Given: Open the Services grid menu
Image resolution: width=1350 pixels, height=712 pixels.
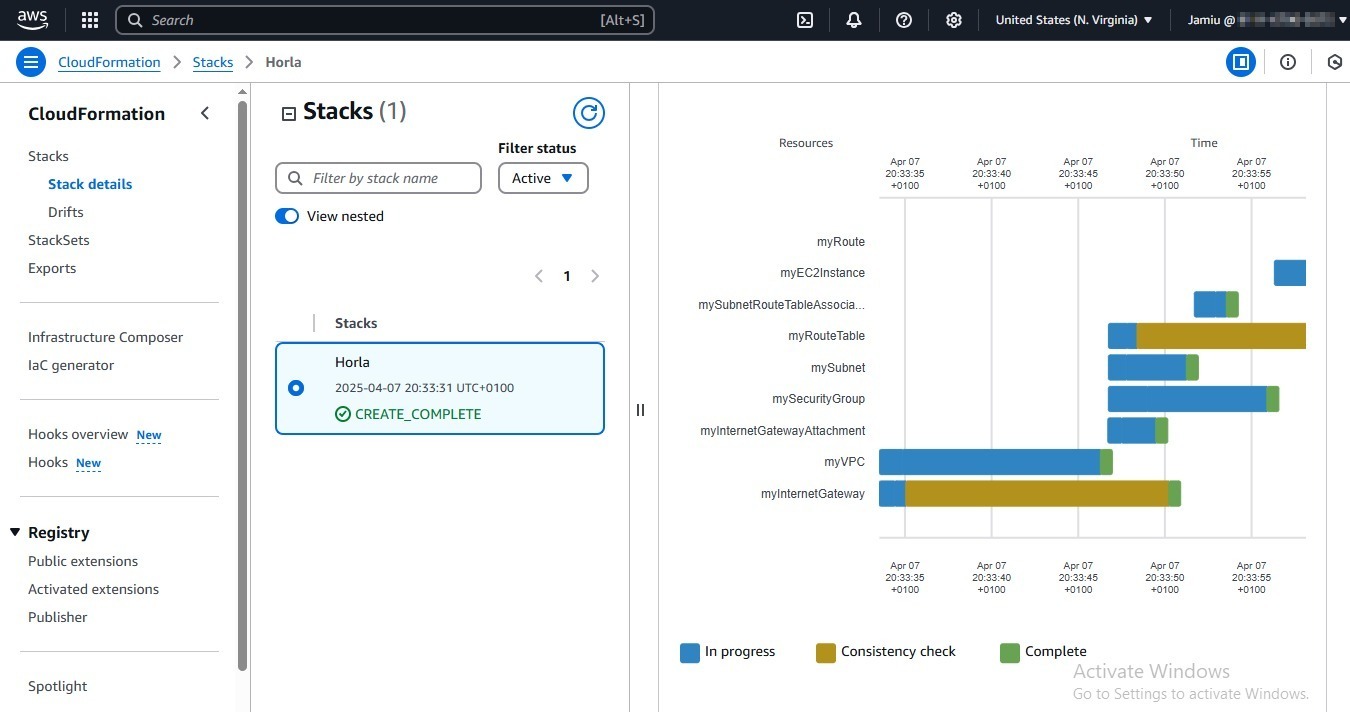Looking at the screenshot, I should point(90,20).
